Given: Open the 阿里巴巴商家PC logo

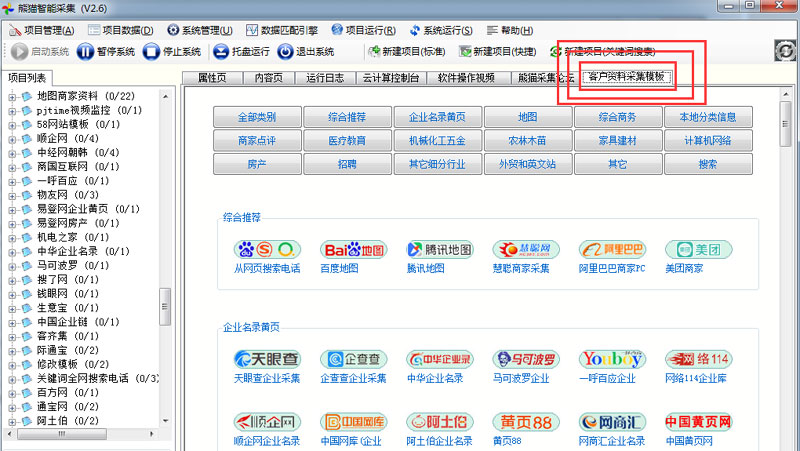Looking at the screenshot, I should [x=612, y=249].
